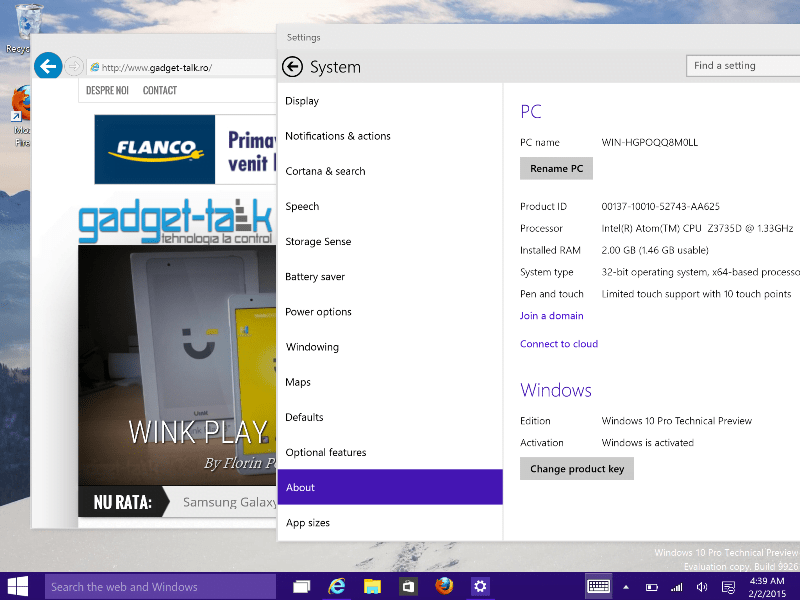
Task: Open DESPRE NOI on the gadget-talk page
Action: (x=107, y=90)
